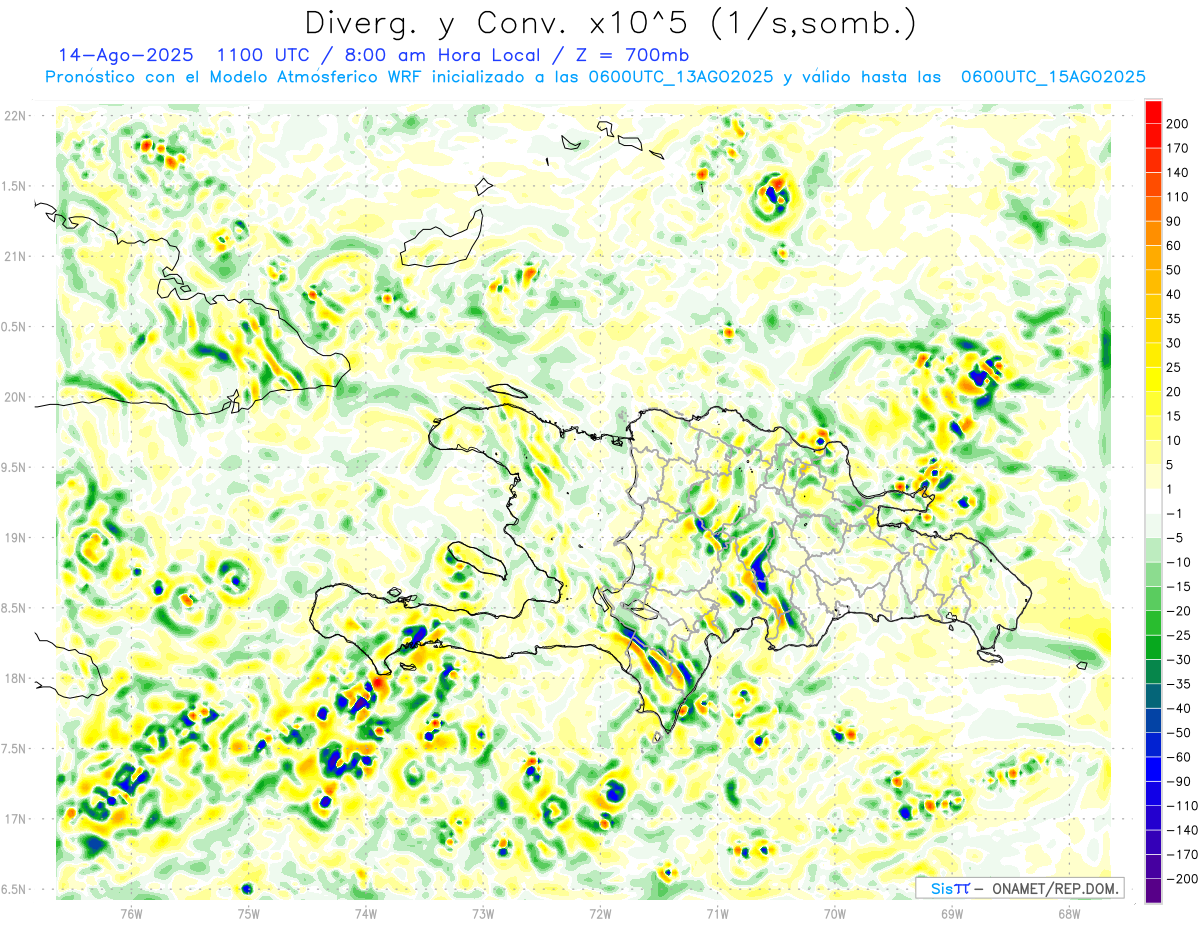Viewport: 1200px width, 927px height.
Task: Click the '-170' colorbar value
Action: tap(1183, 854)
